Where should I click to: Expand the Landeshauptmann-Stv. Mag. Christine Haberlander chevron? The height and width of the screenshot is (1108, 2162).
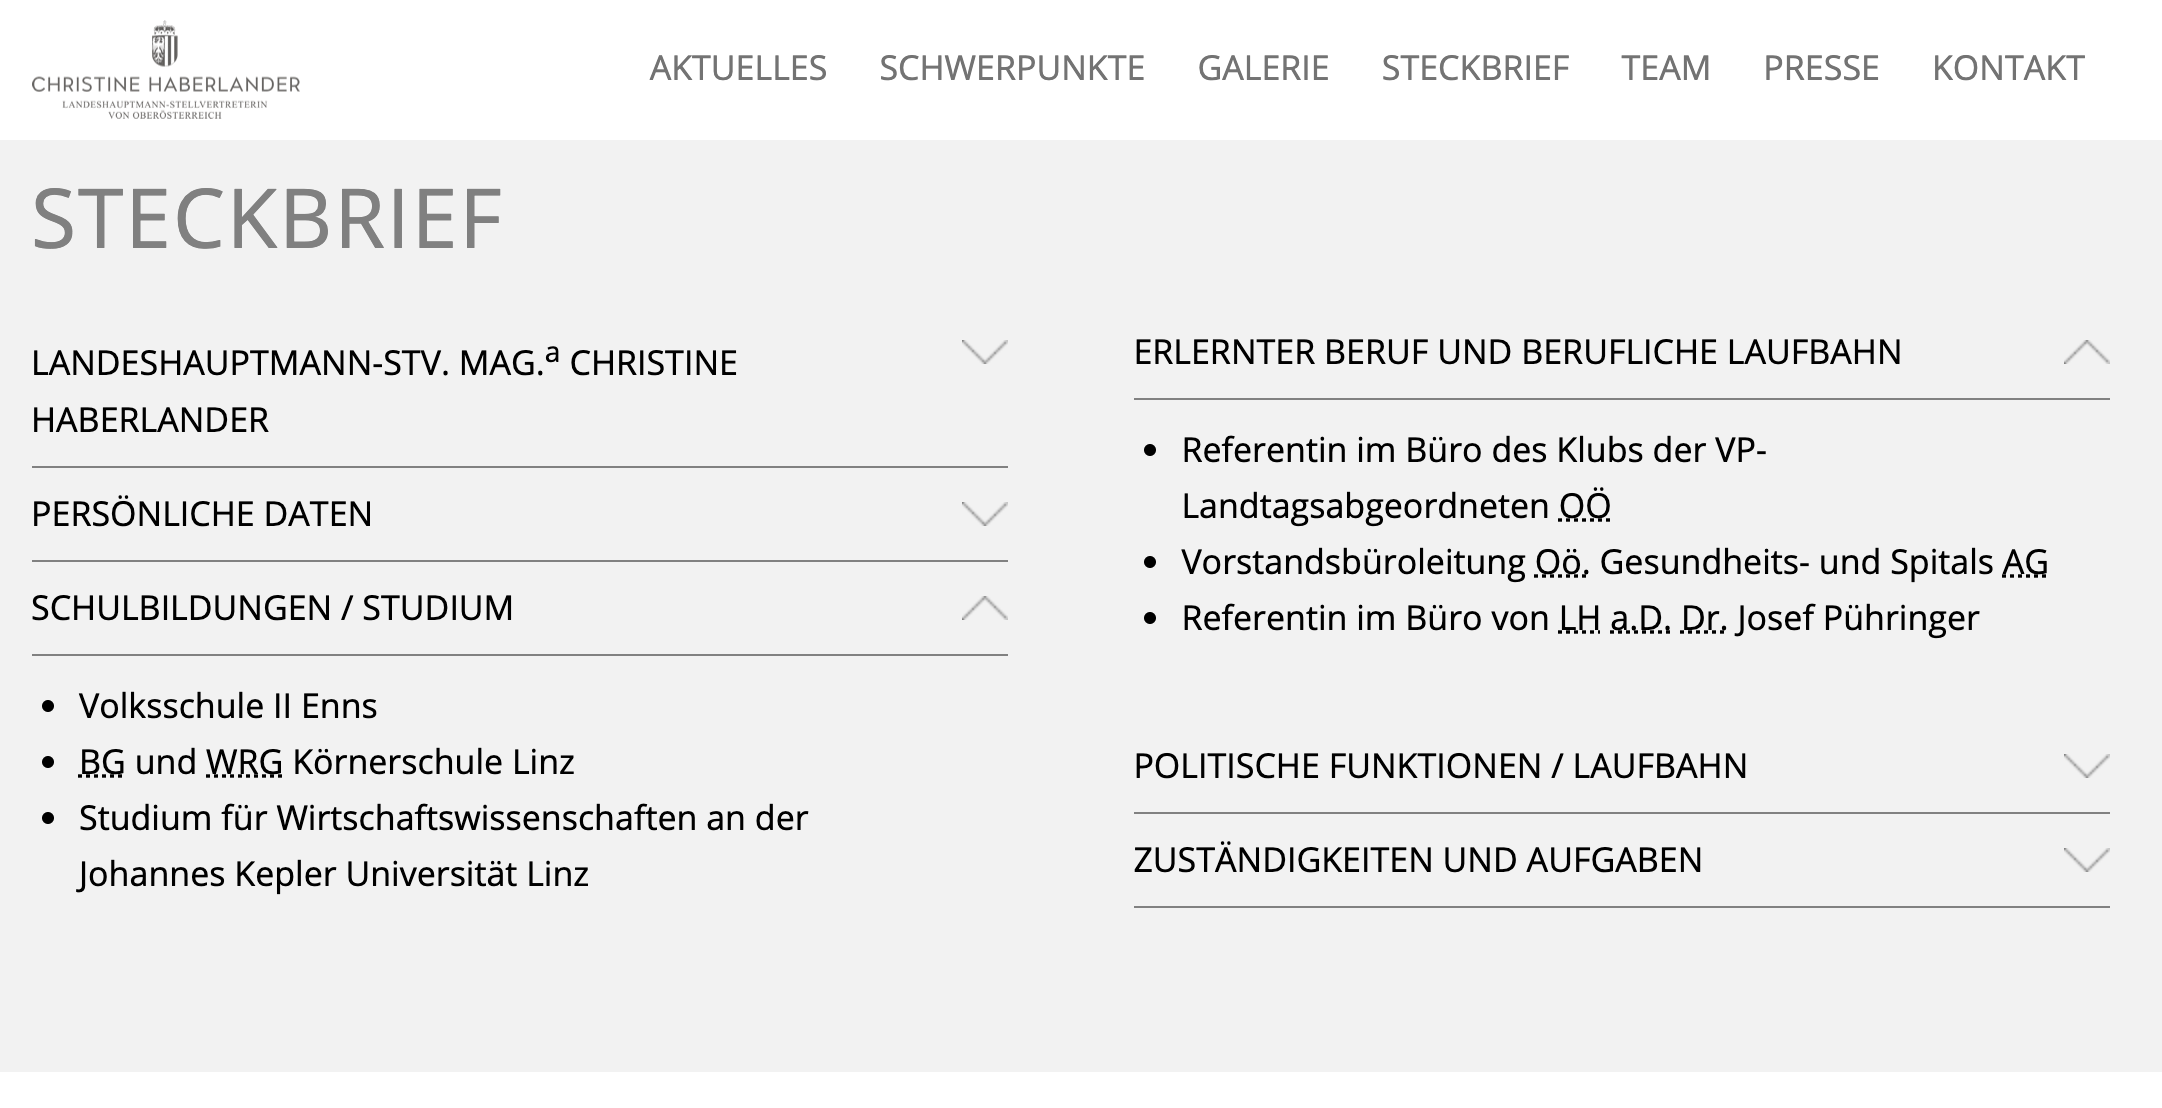coord(984,352)
